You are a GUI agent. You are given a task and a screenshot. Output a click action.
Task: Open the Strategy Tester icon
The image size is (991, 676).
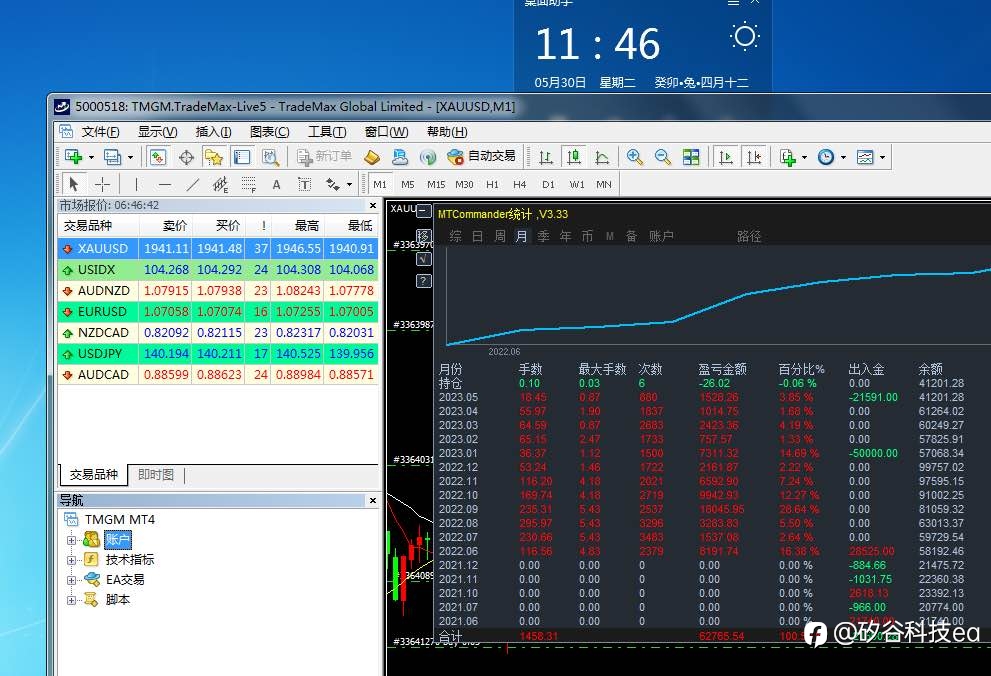271,157
